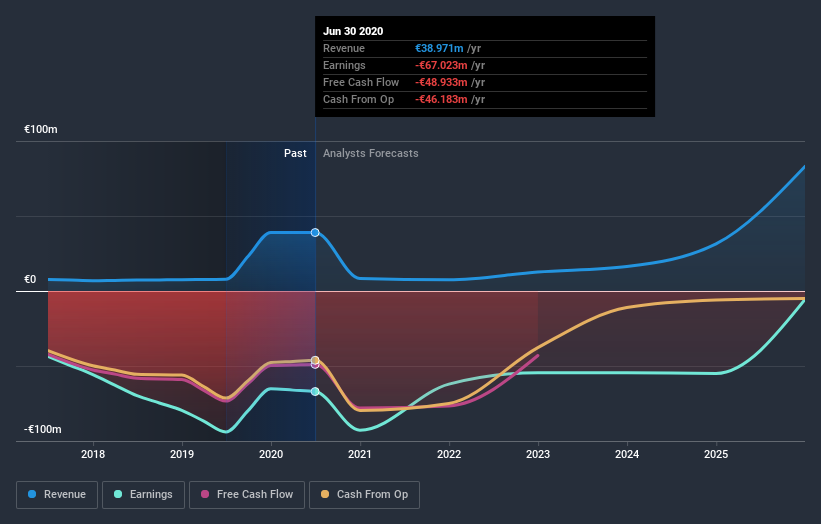Image resolution: width=821 pixels, height=524 pixels.
Task: Click the Cash From Op label in tooltip
Action: pos(358,99)
